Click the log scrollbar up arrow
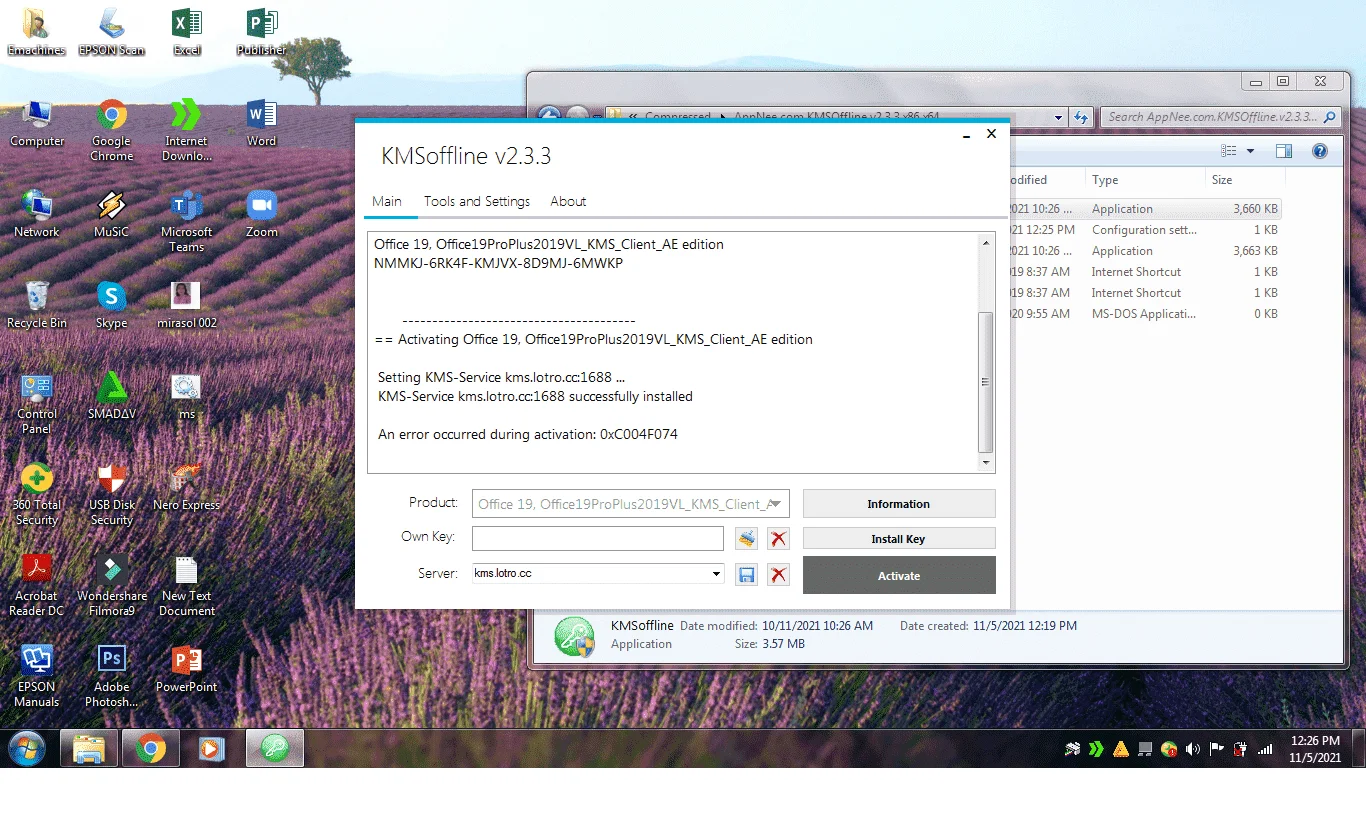 [986, 243]
